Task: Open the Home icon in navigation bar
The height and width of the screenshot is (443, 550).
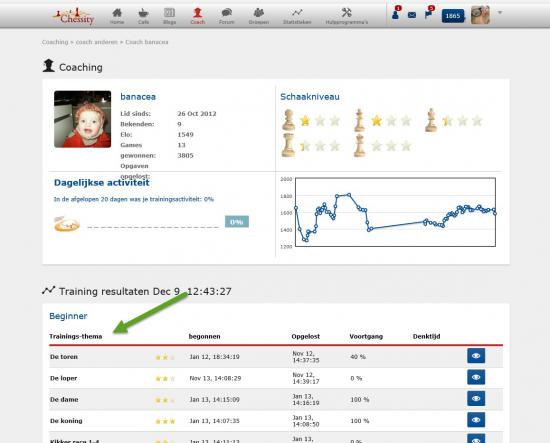Action: [117, 13]
